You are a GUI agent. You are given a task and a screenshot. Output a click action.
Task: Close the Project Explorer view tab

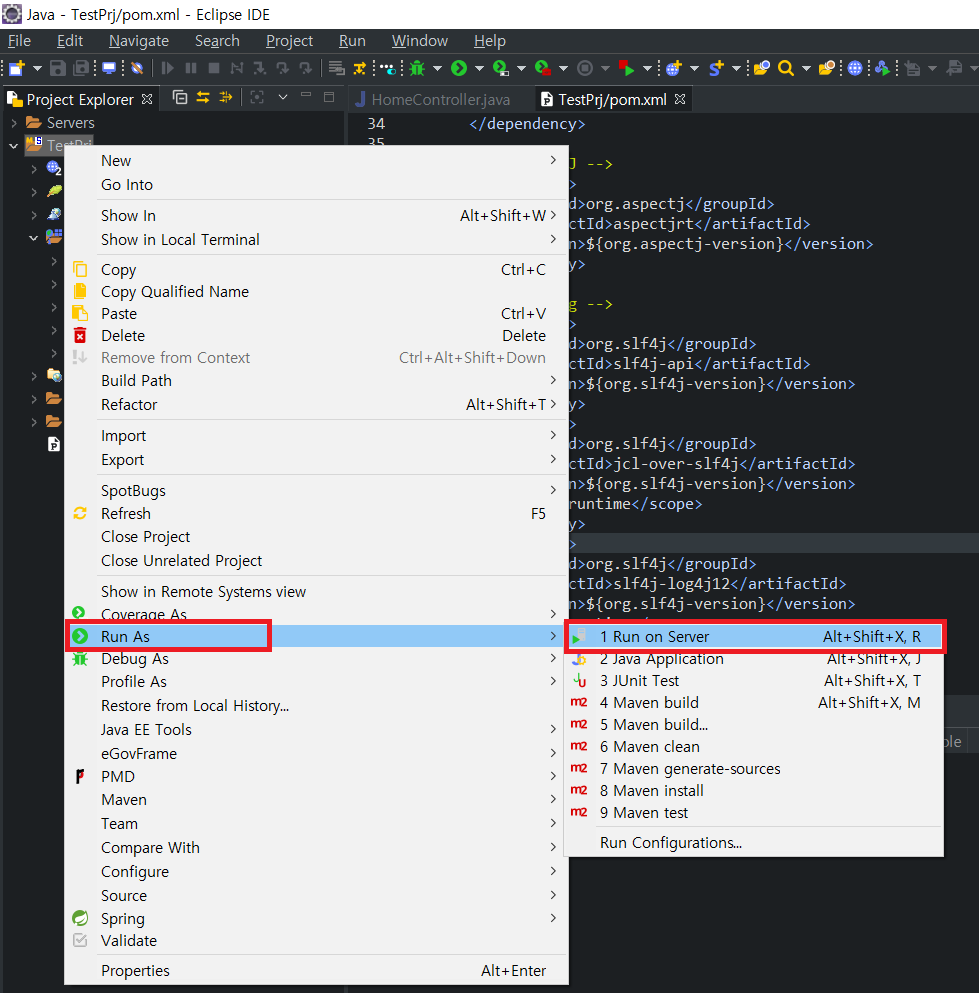[147, 99]
